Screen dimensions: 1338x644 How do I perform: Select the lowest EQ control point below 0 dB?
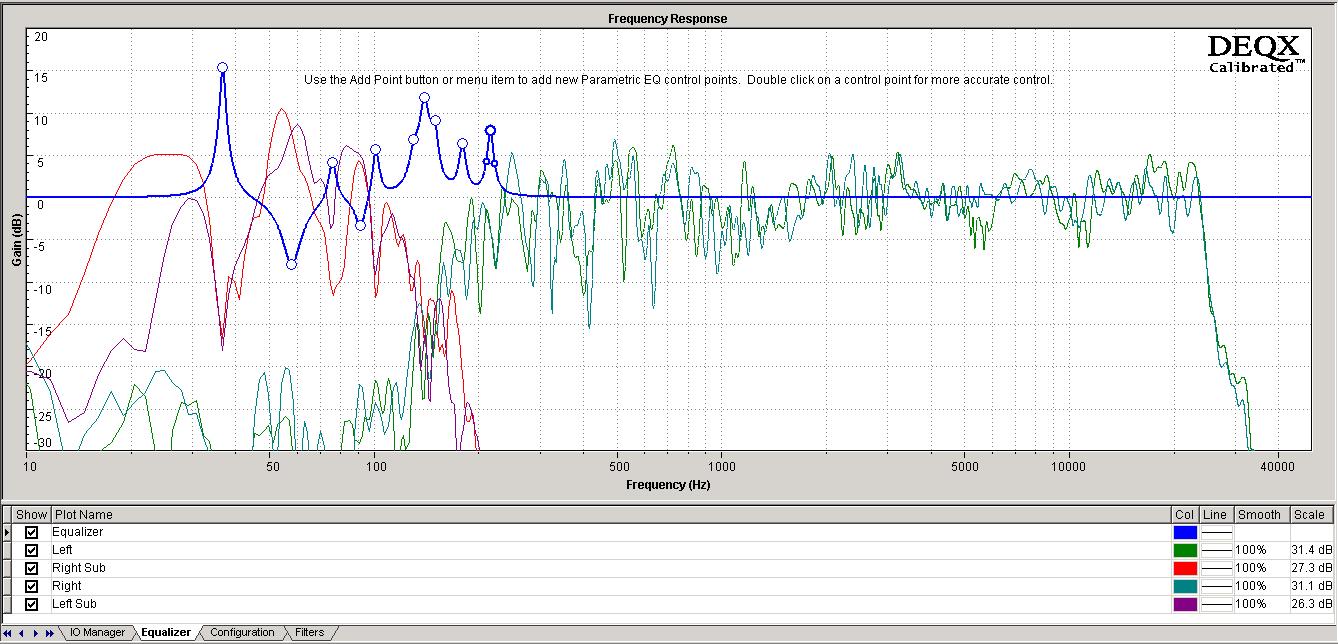[x=291, y=264]
